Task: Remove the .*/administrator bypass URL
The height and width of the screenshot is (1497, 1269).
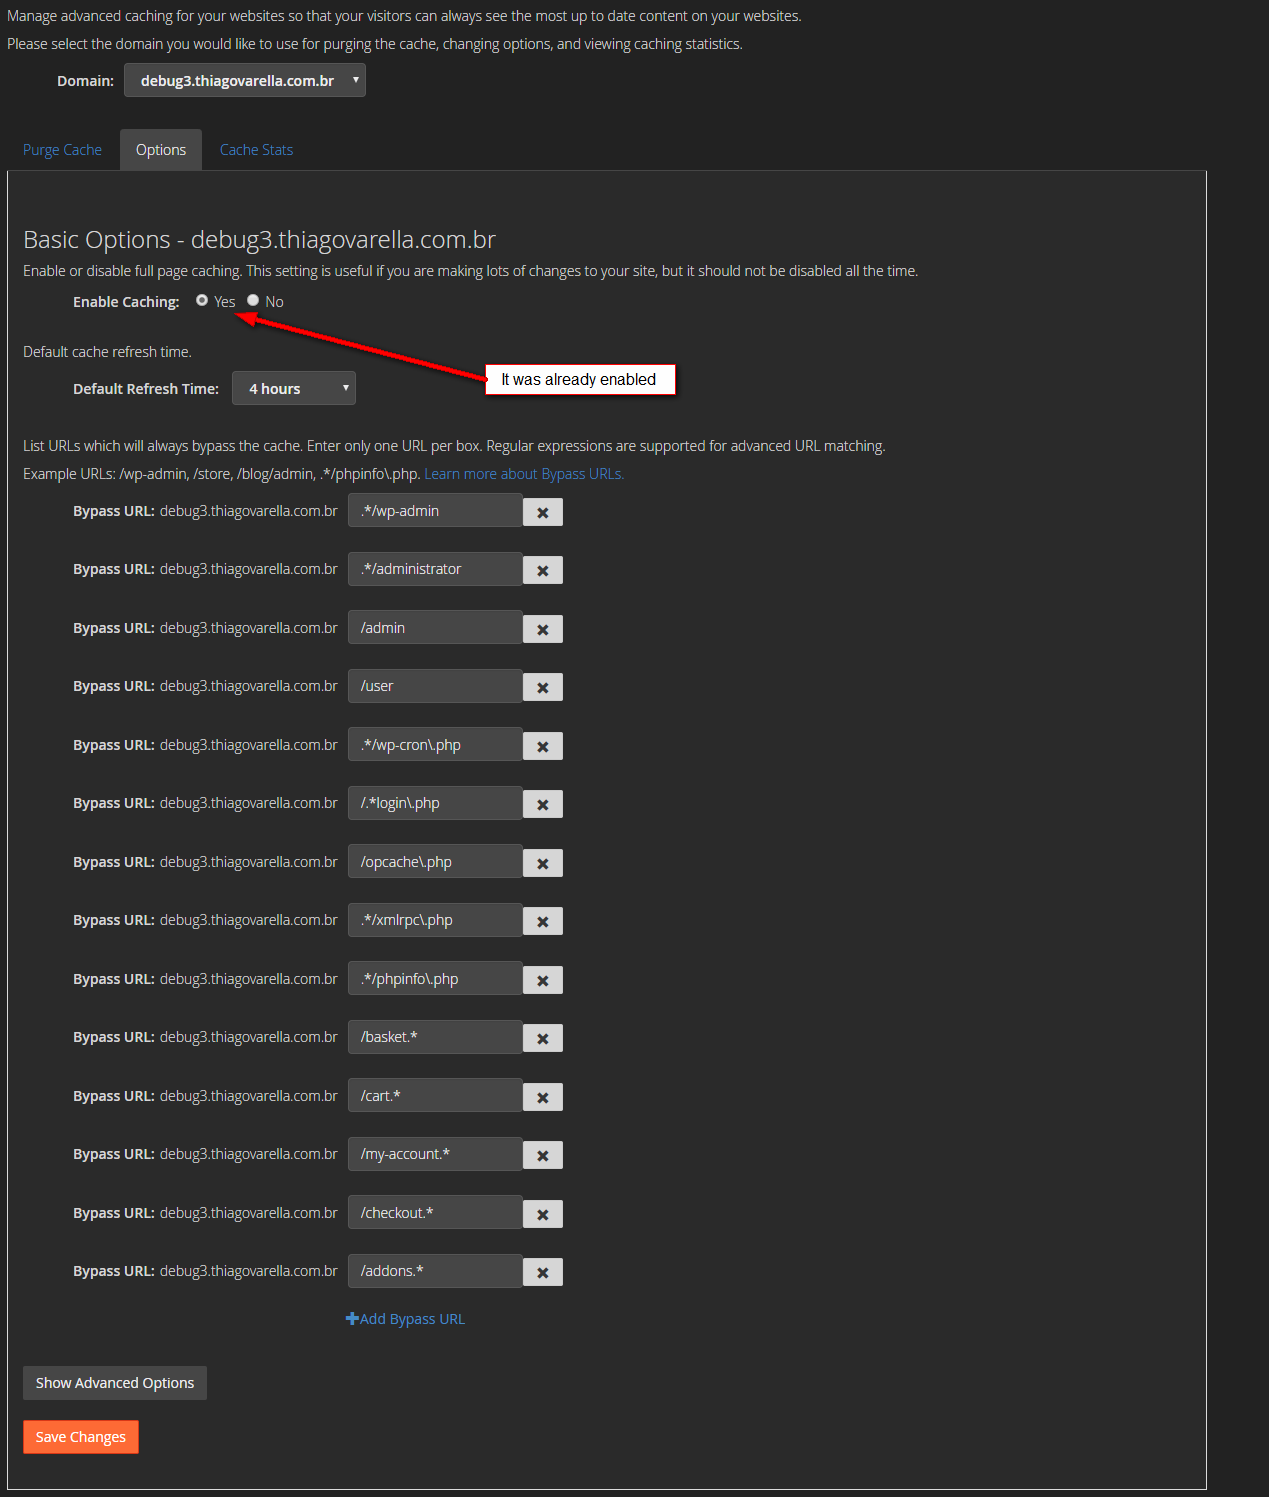Action: (543, 570)
